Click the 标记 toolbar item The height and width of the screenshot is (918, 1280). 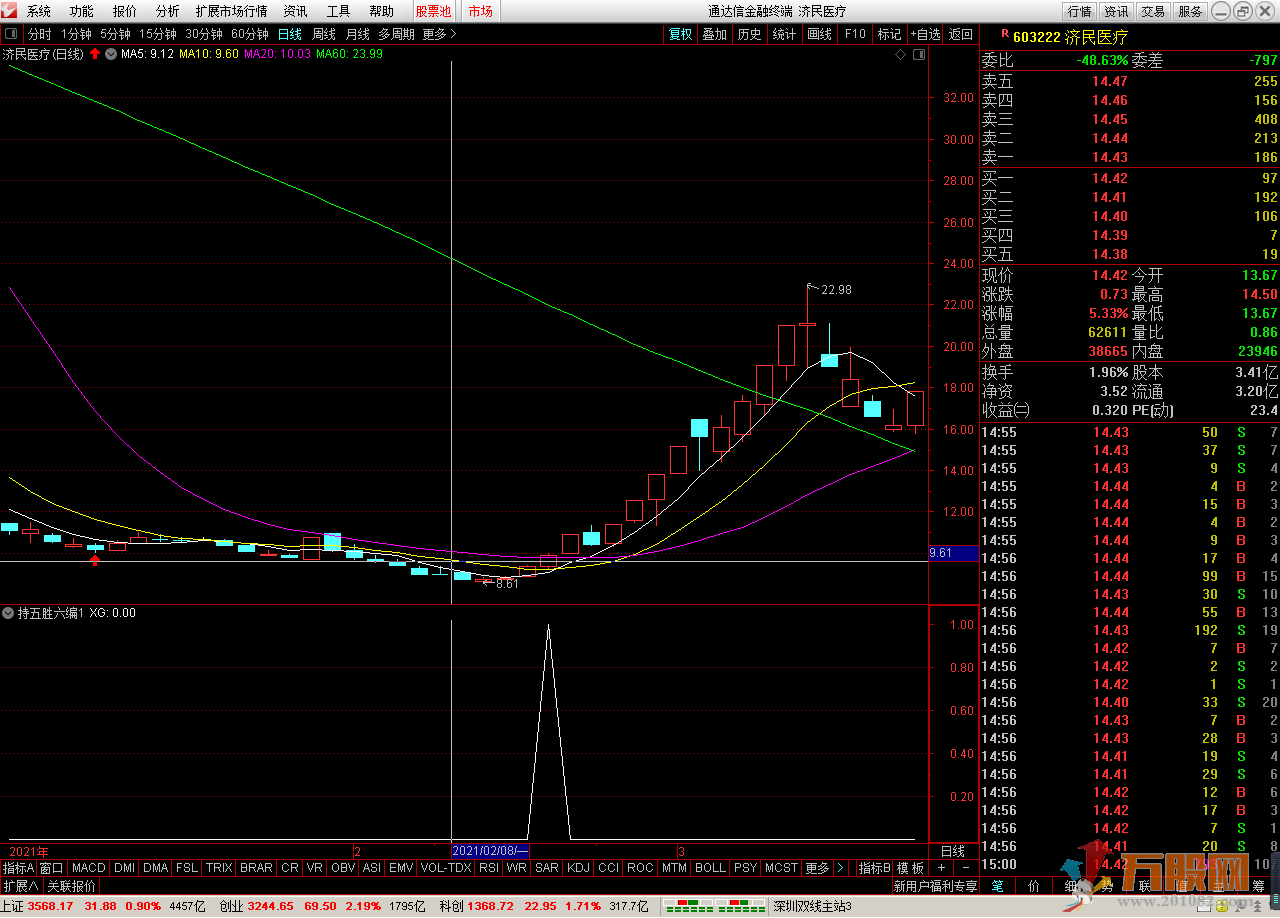pos(890,34)
